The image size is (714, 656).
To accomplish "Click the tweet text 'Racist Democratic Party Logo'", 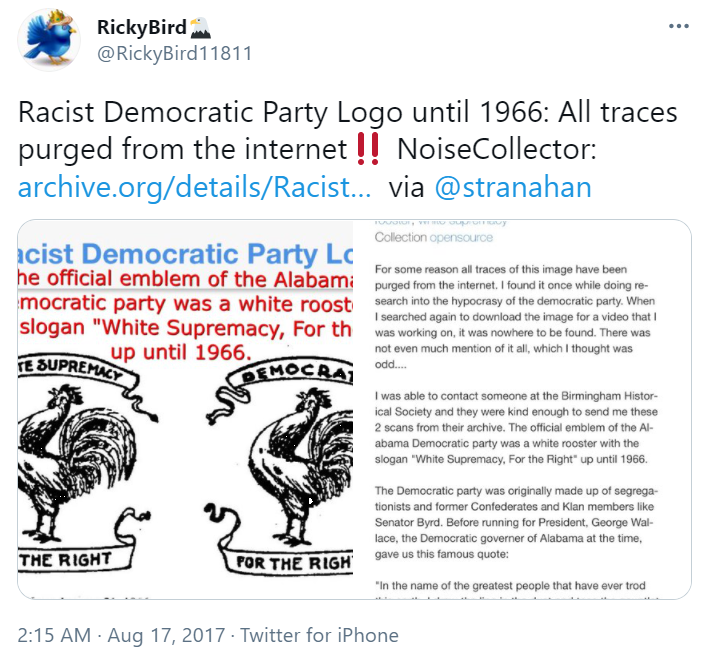I will (x=210, y=112).
